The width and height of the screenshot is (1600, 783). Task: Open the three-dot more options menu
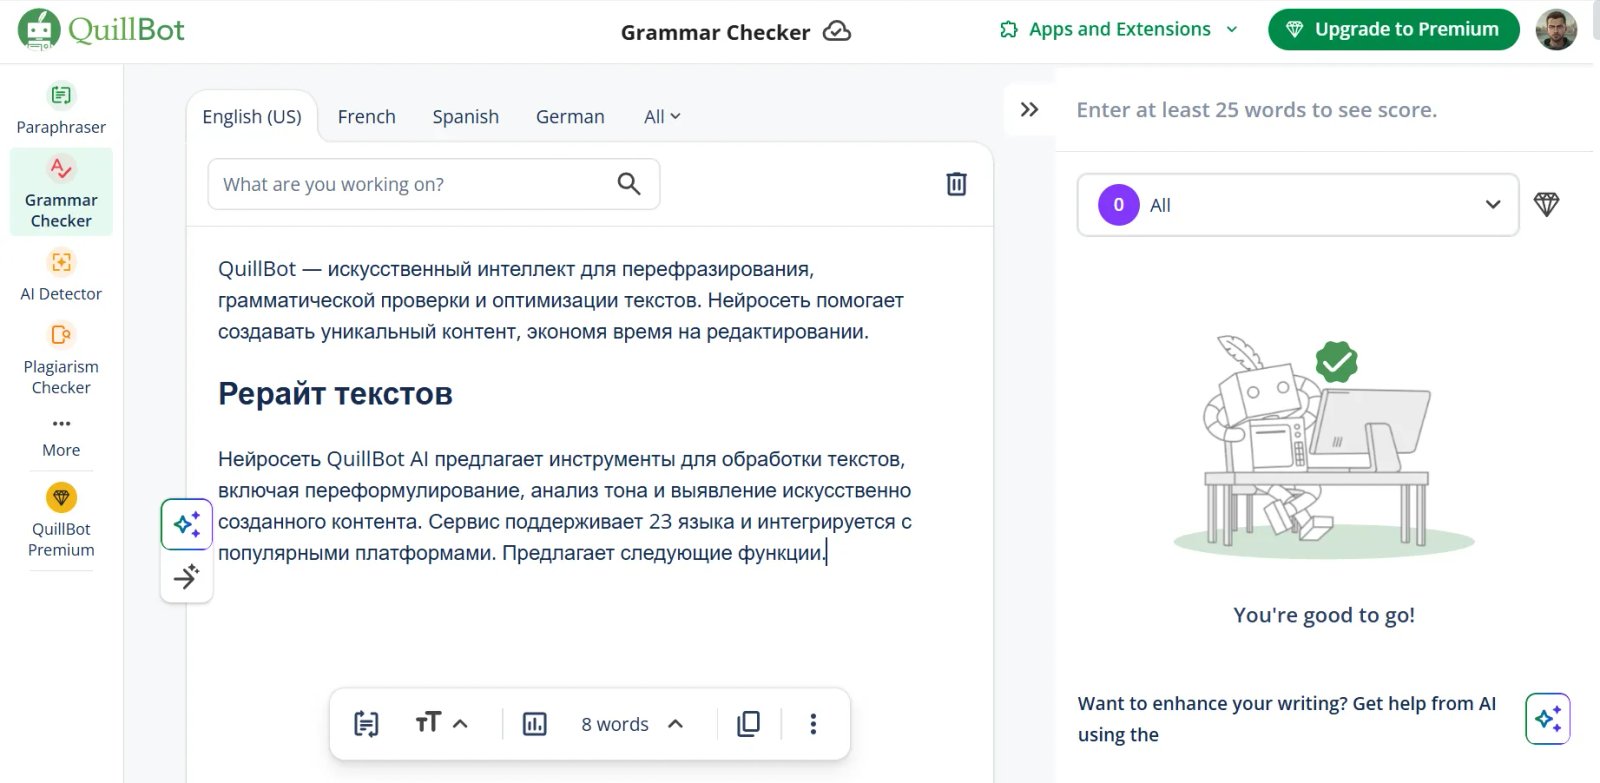(x=813, y=724)
